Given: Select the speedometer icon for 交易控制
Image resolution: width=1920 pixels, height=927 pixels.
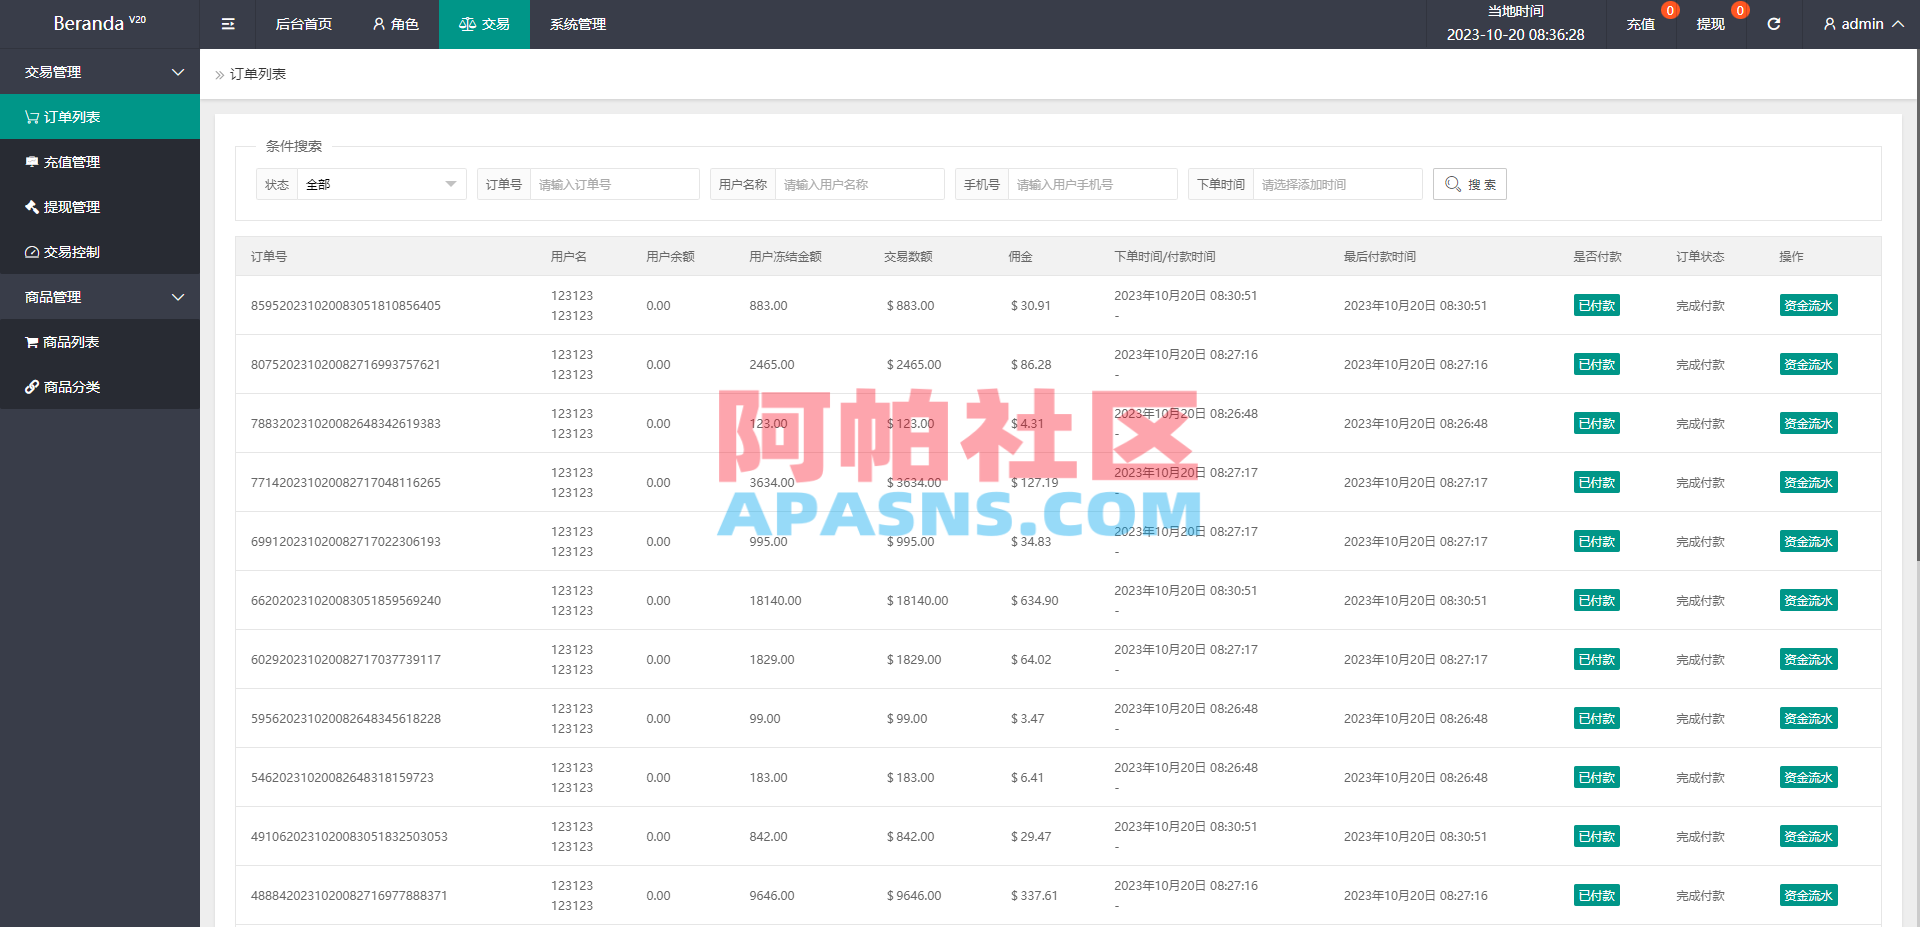Looking at the screenshot, I should (x=31, y=252).
